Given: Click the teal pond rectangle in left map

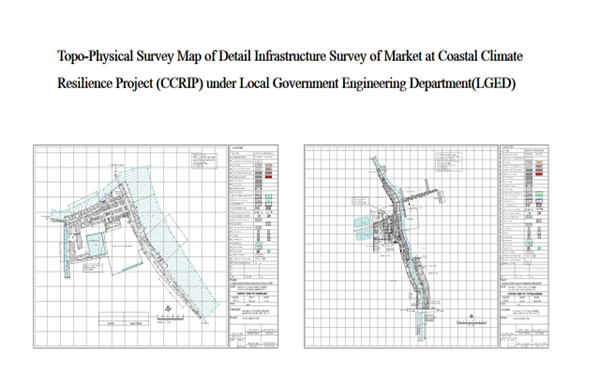Looking at the screenshot, I should coord(96,245).
